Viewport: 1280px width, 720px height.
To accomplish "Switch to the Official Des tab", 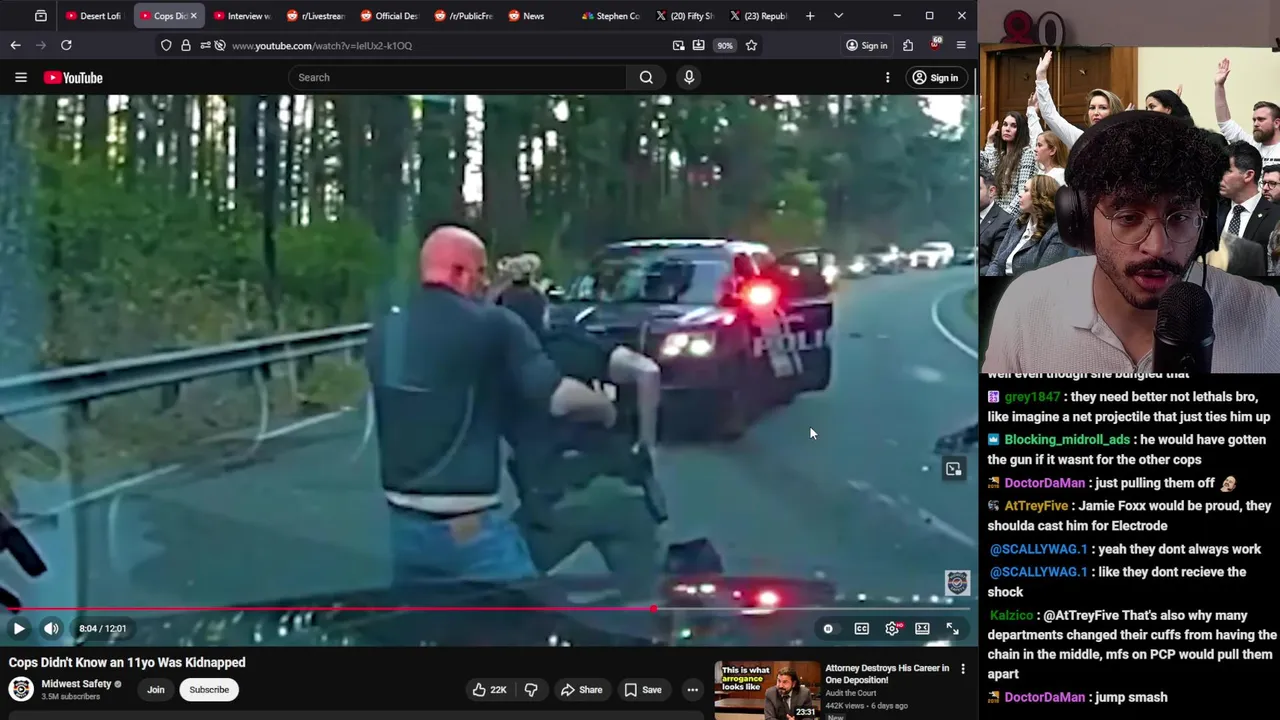I will pos(389,16).
